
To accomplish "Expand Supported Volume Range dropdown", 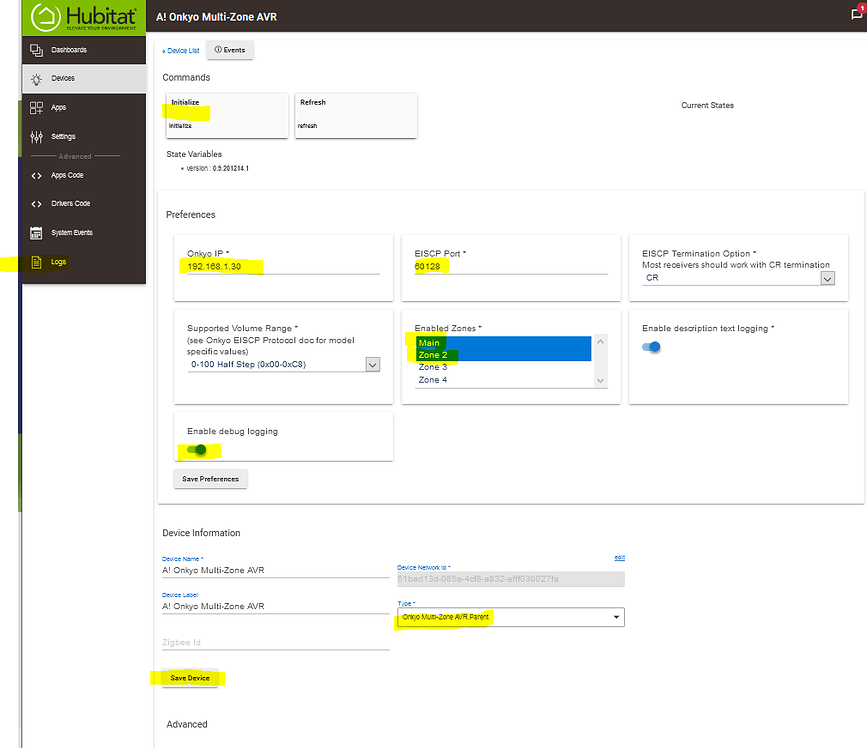I will point(283,365).
